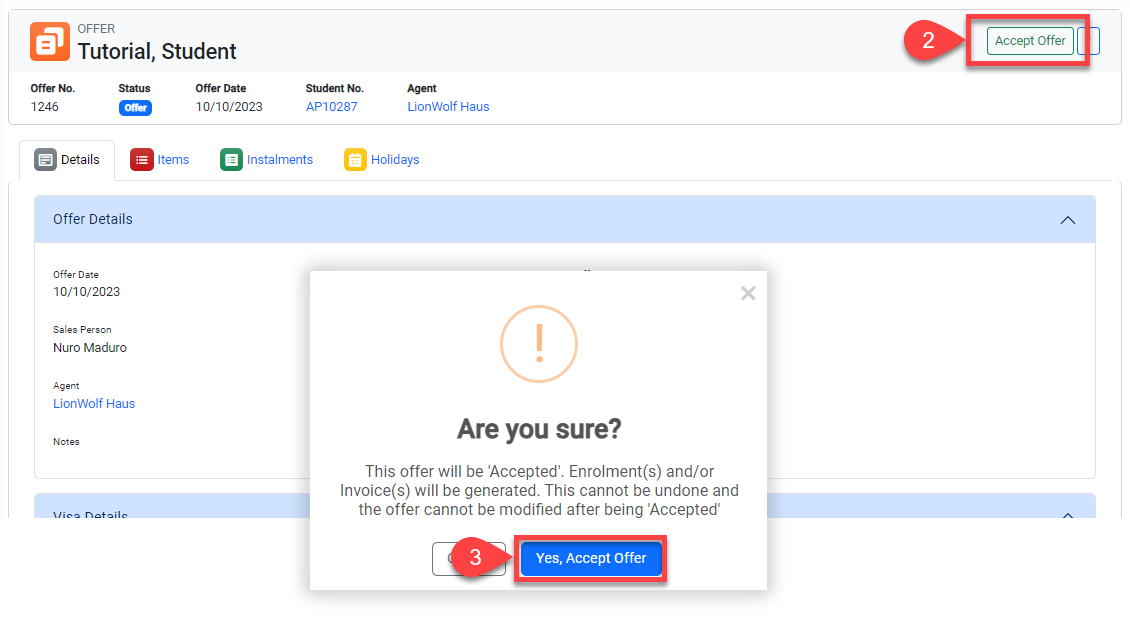Open student number AP10287 link
Image resolution: width=1130 pixels, height=618 pixels.
click(x=332, y=107)
